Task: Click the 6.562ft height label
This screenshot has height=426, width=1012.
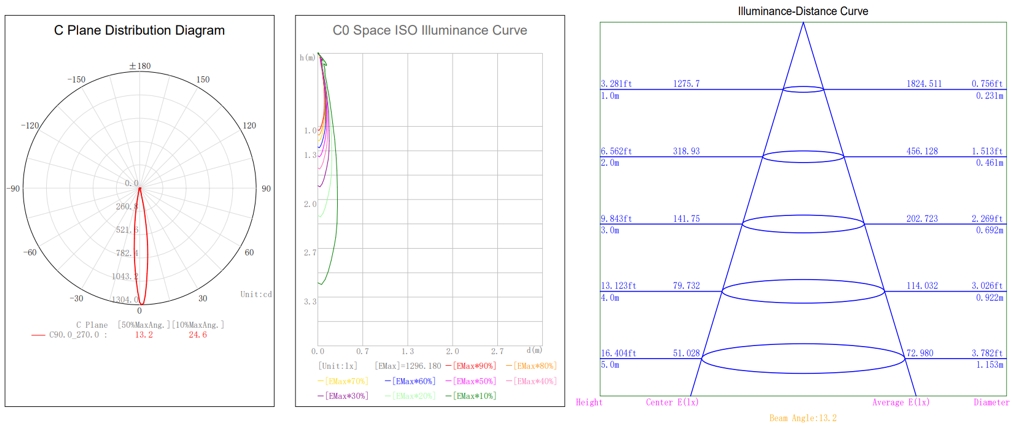Action: click(x=616, y=151)
